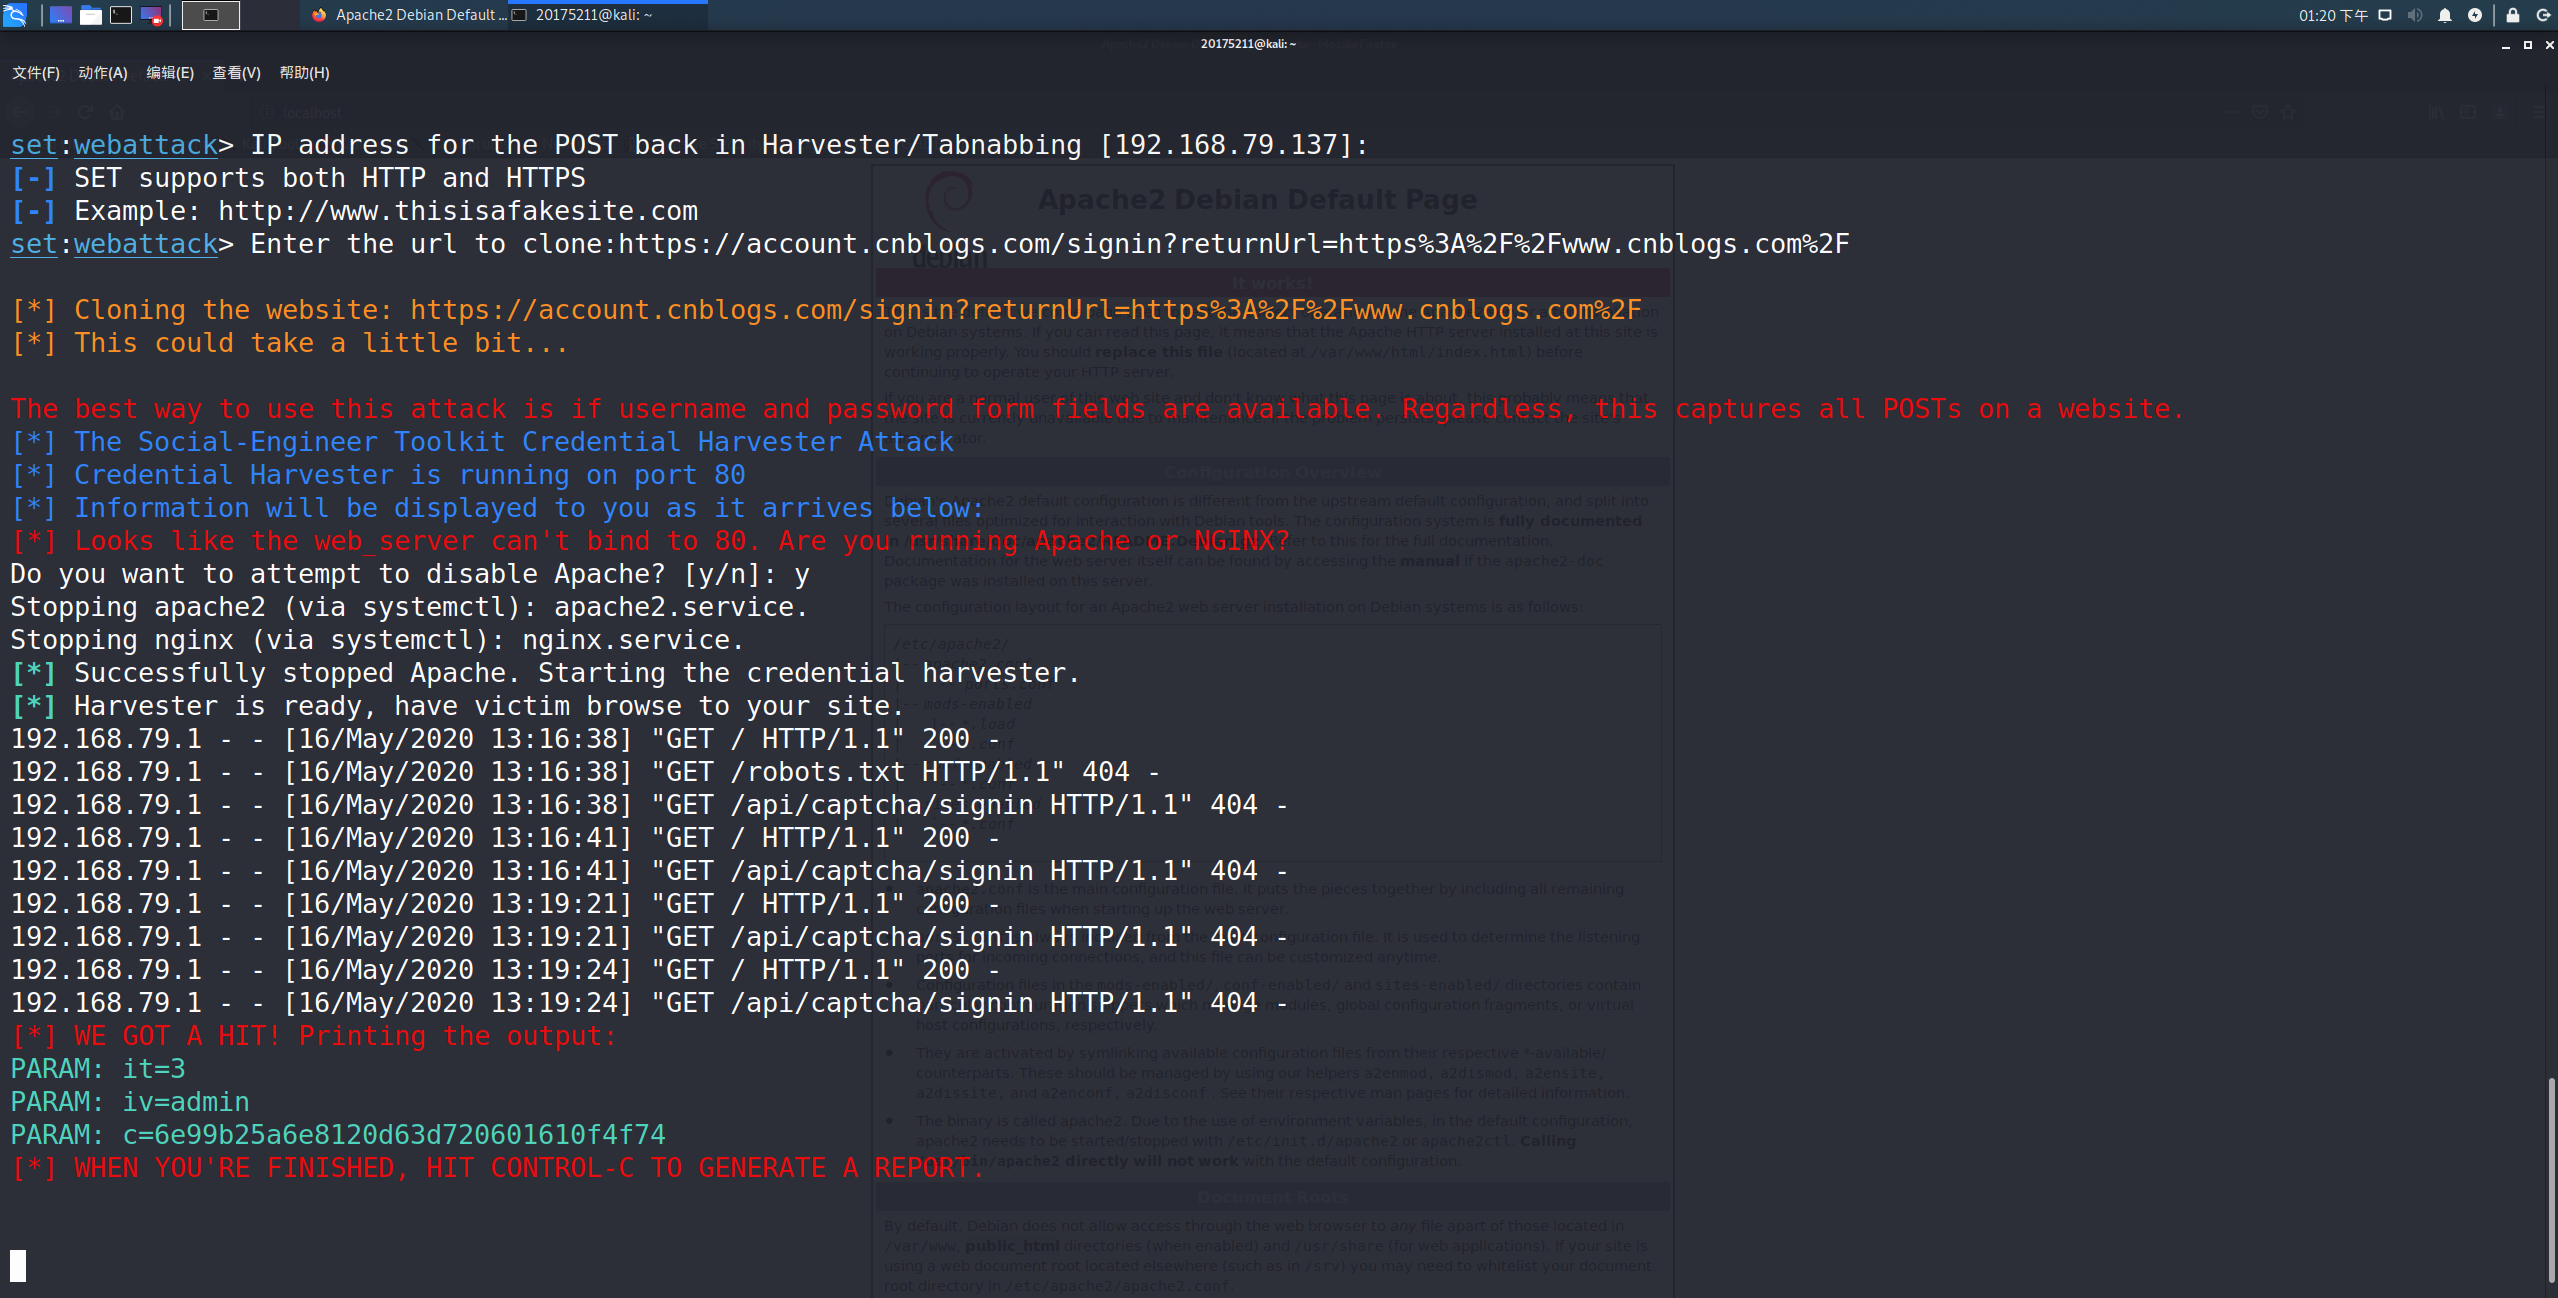Screen dimensions: 2558x1298
Task: Launch the terminal emulator panel icon
Action: pyautogui.click(x=121, y=15)
